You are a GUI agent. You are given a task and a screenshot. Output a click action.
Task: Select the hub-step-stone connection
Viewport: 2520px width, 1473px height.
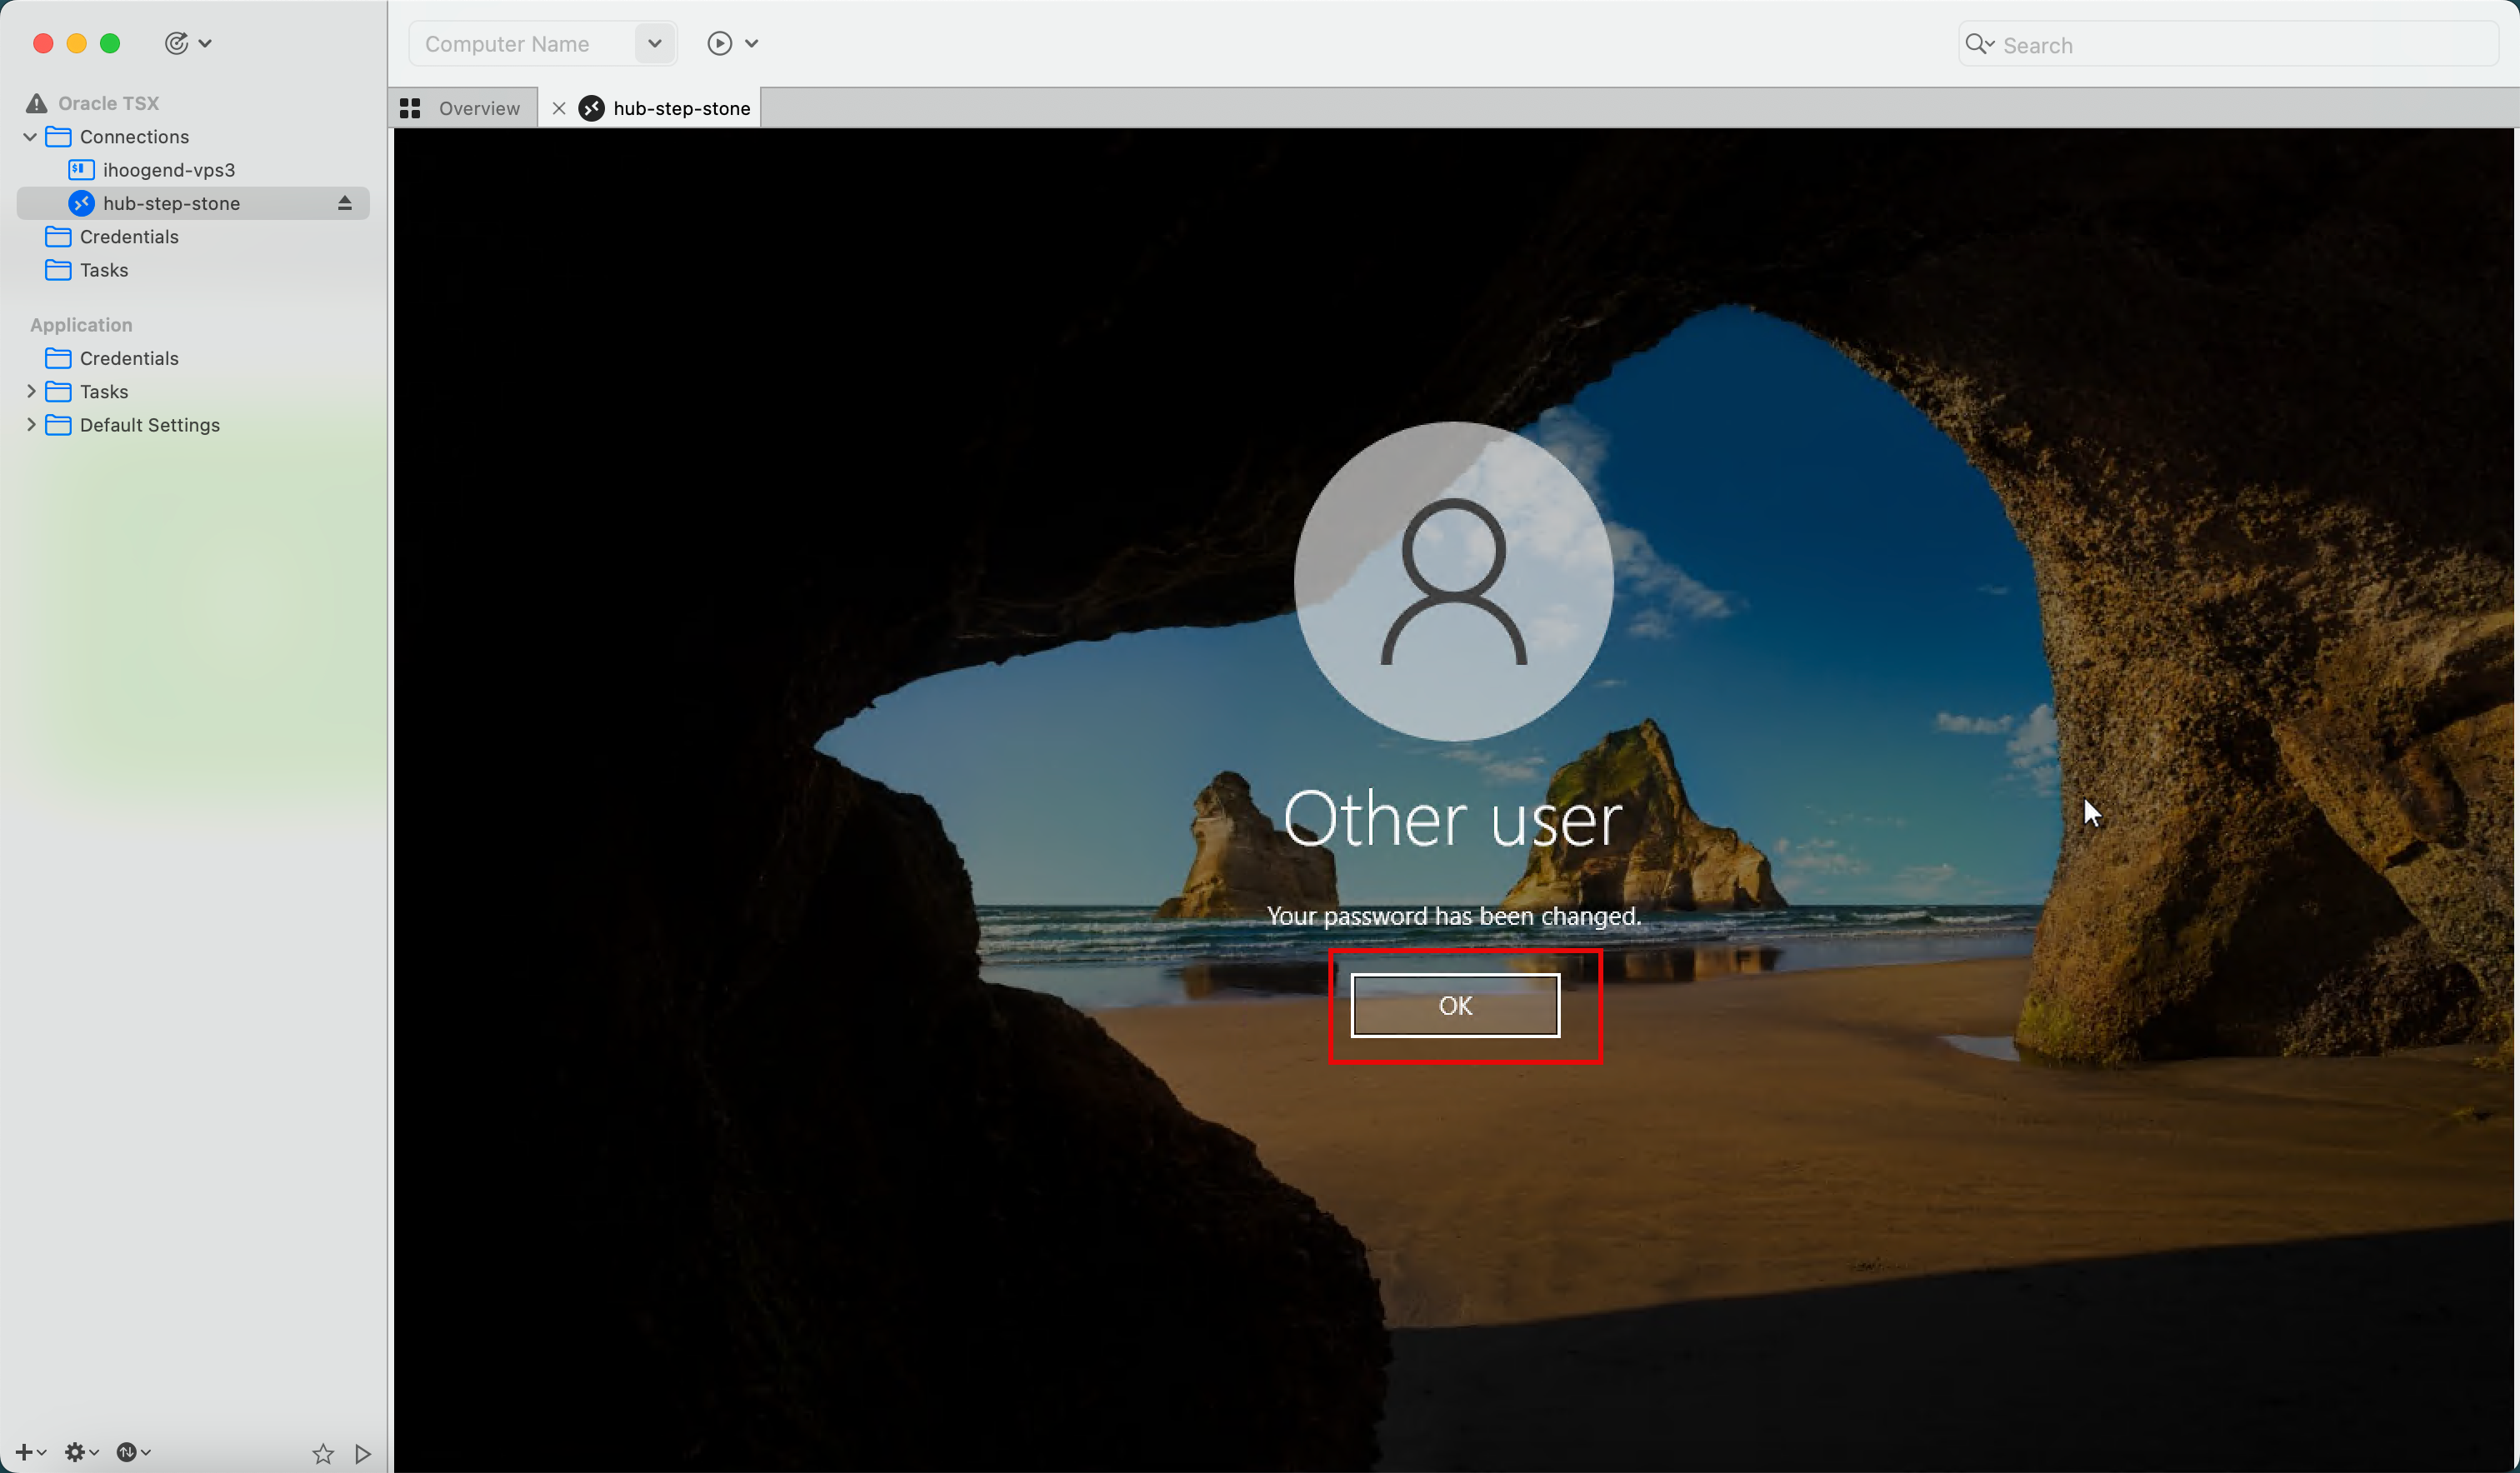click(172, 203)
